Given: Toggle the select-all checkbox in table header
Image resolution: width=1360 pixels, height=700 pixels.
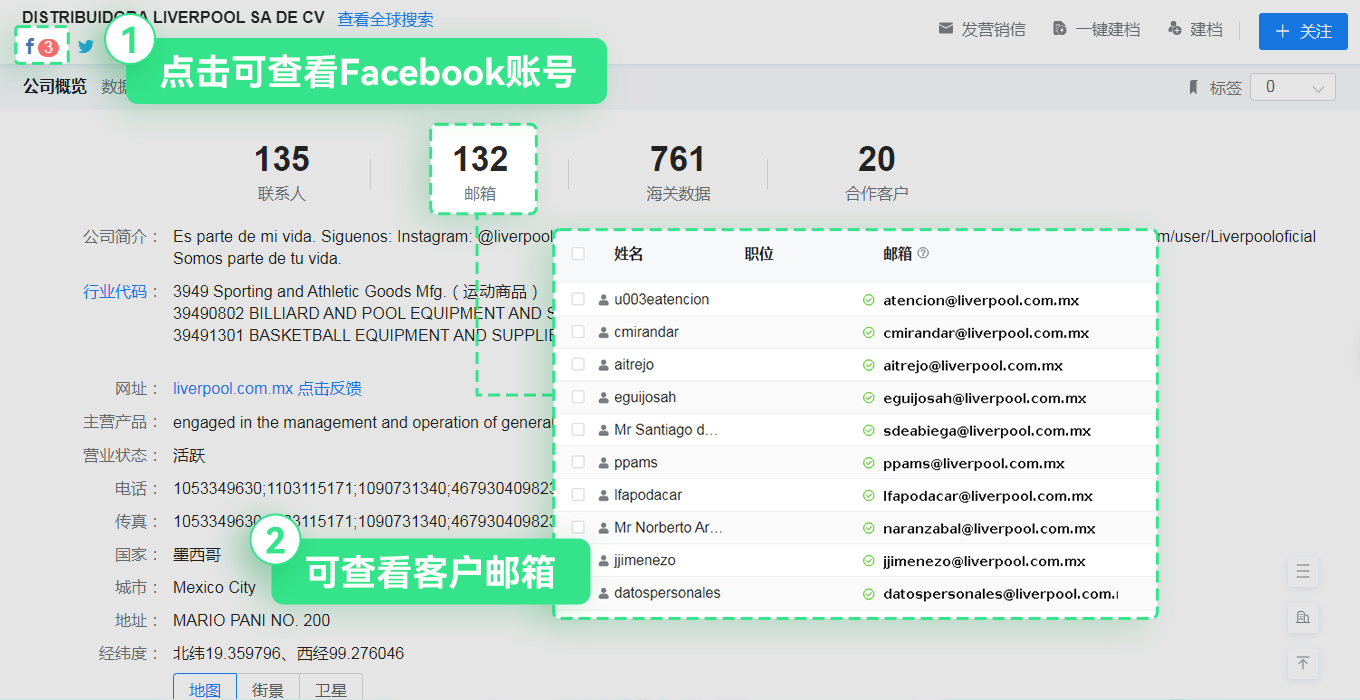Looking at the screenshot, I should [x=578, y=254].
